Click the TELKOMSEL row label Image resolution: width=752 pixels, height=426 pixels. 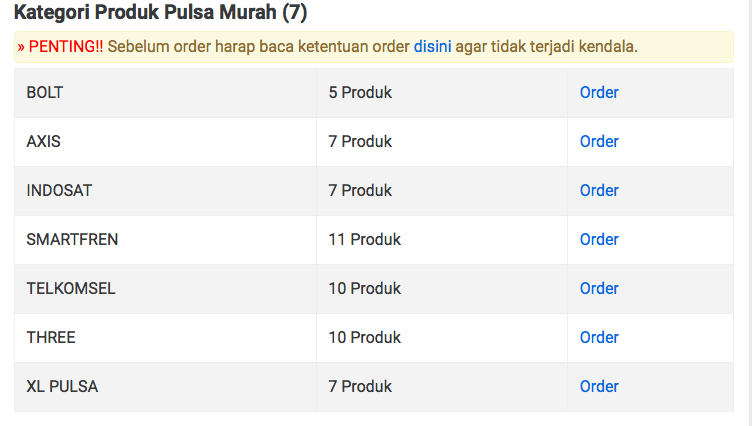[71, 288]
